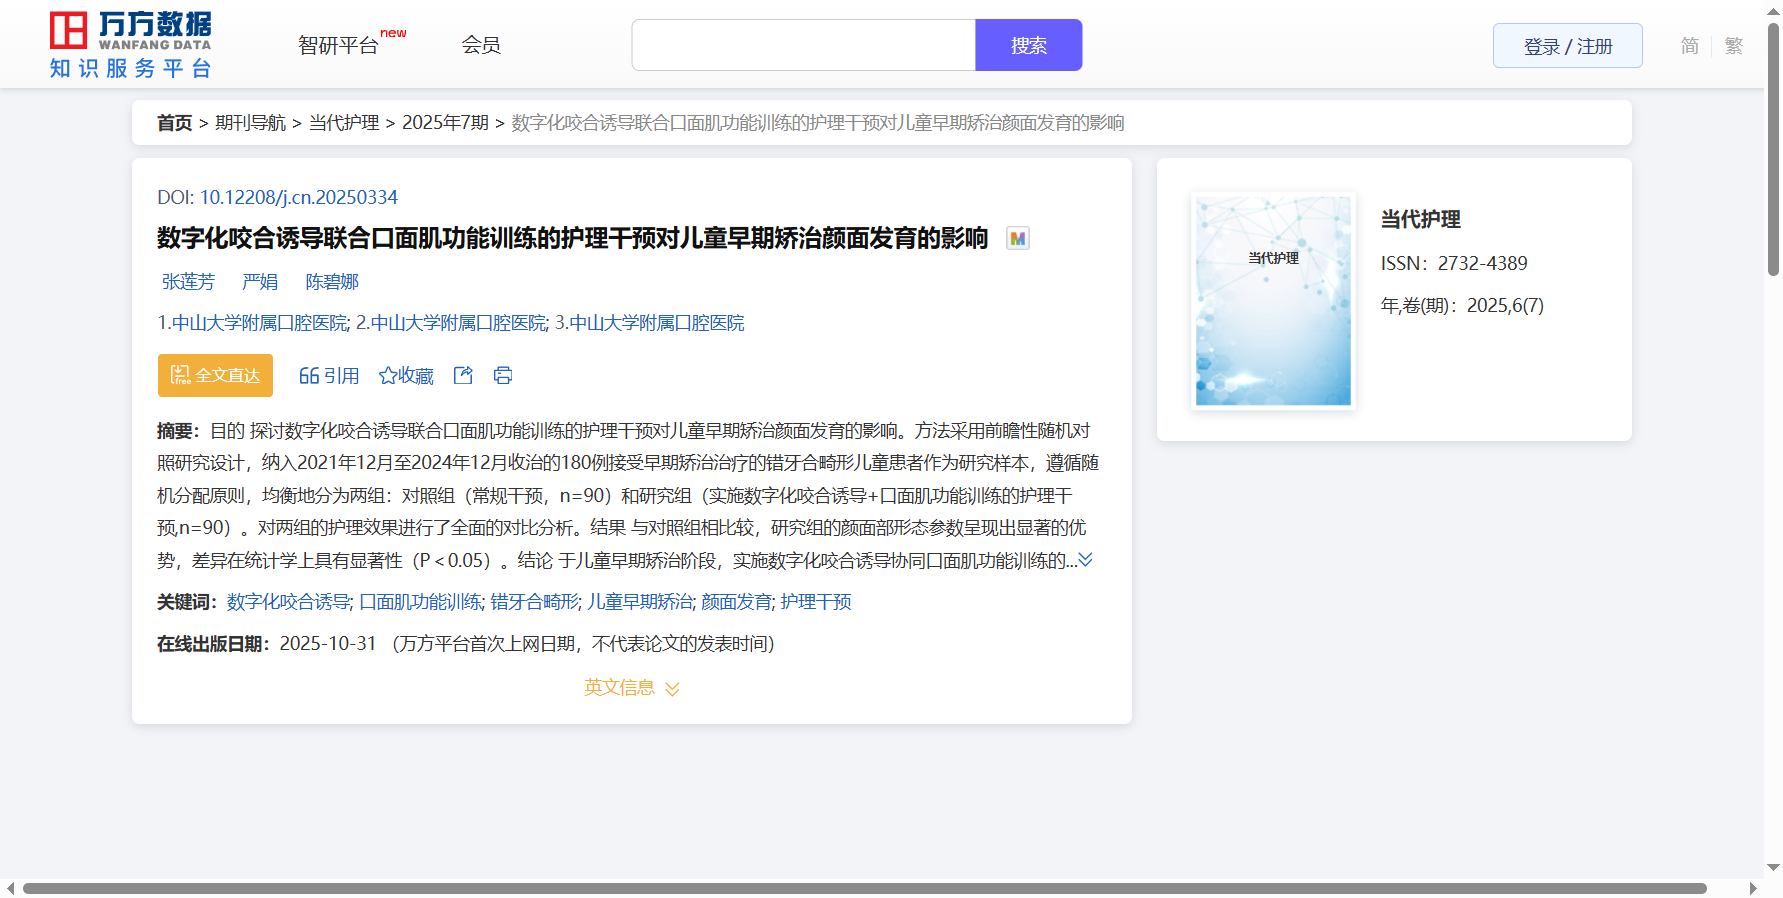This screenshot has width=1783, height=898.
Task: Click the share/export icon
Action: point(463,375)
